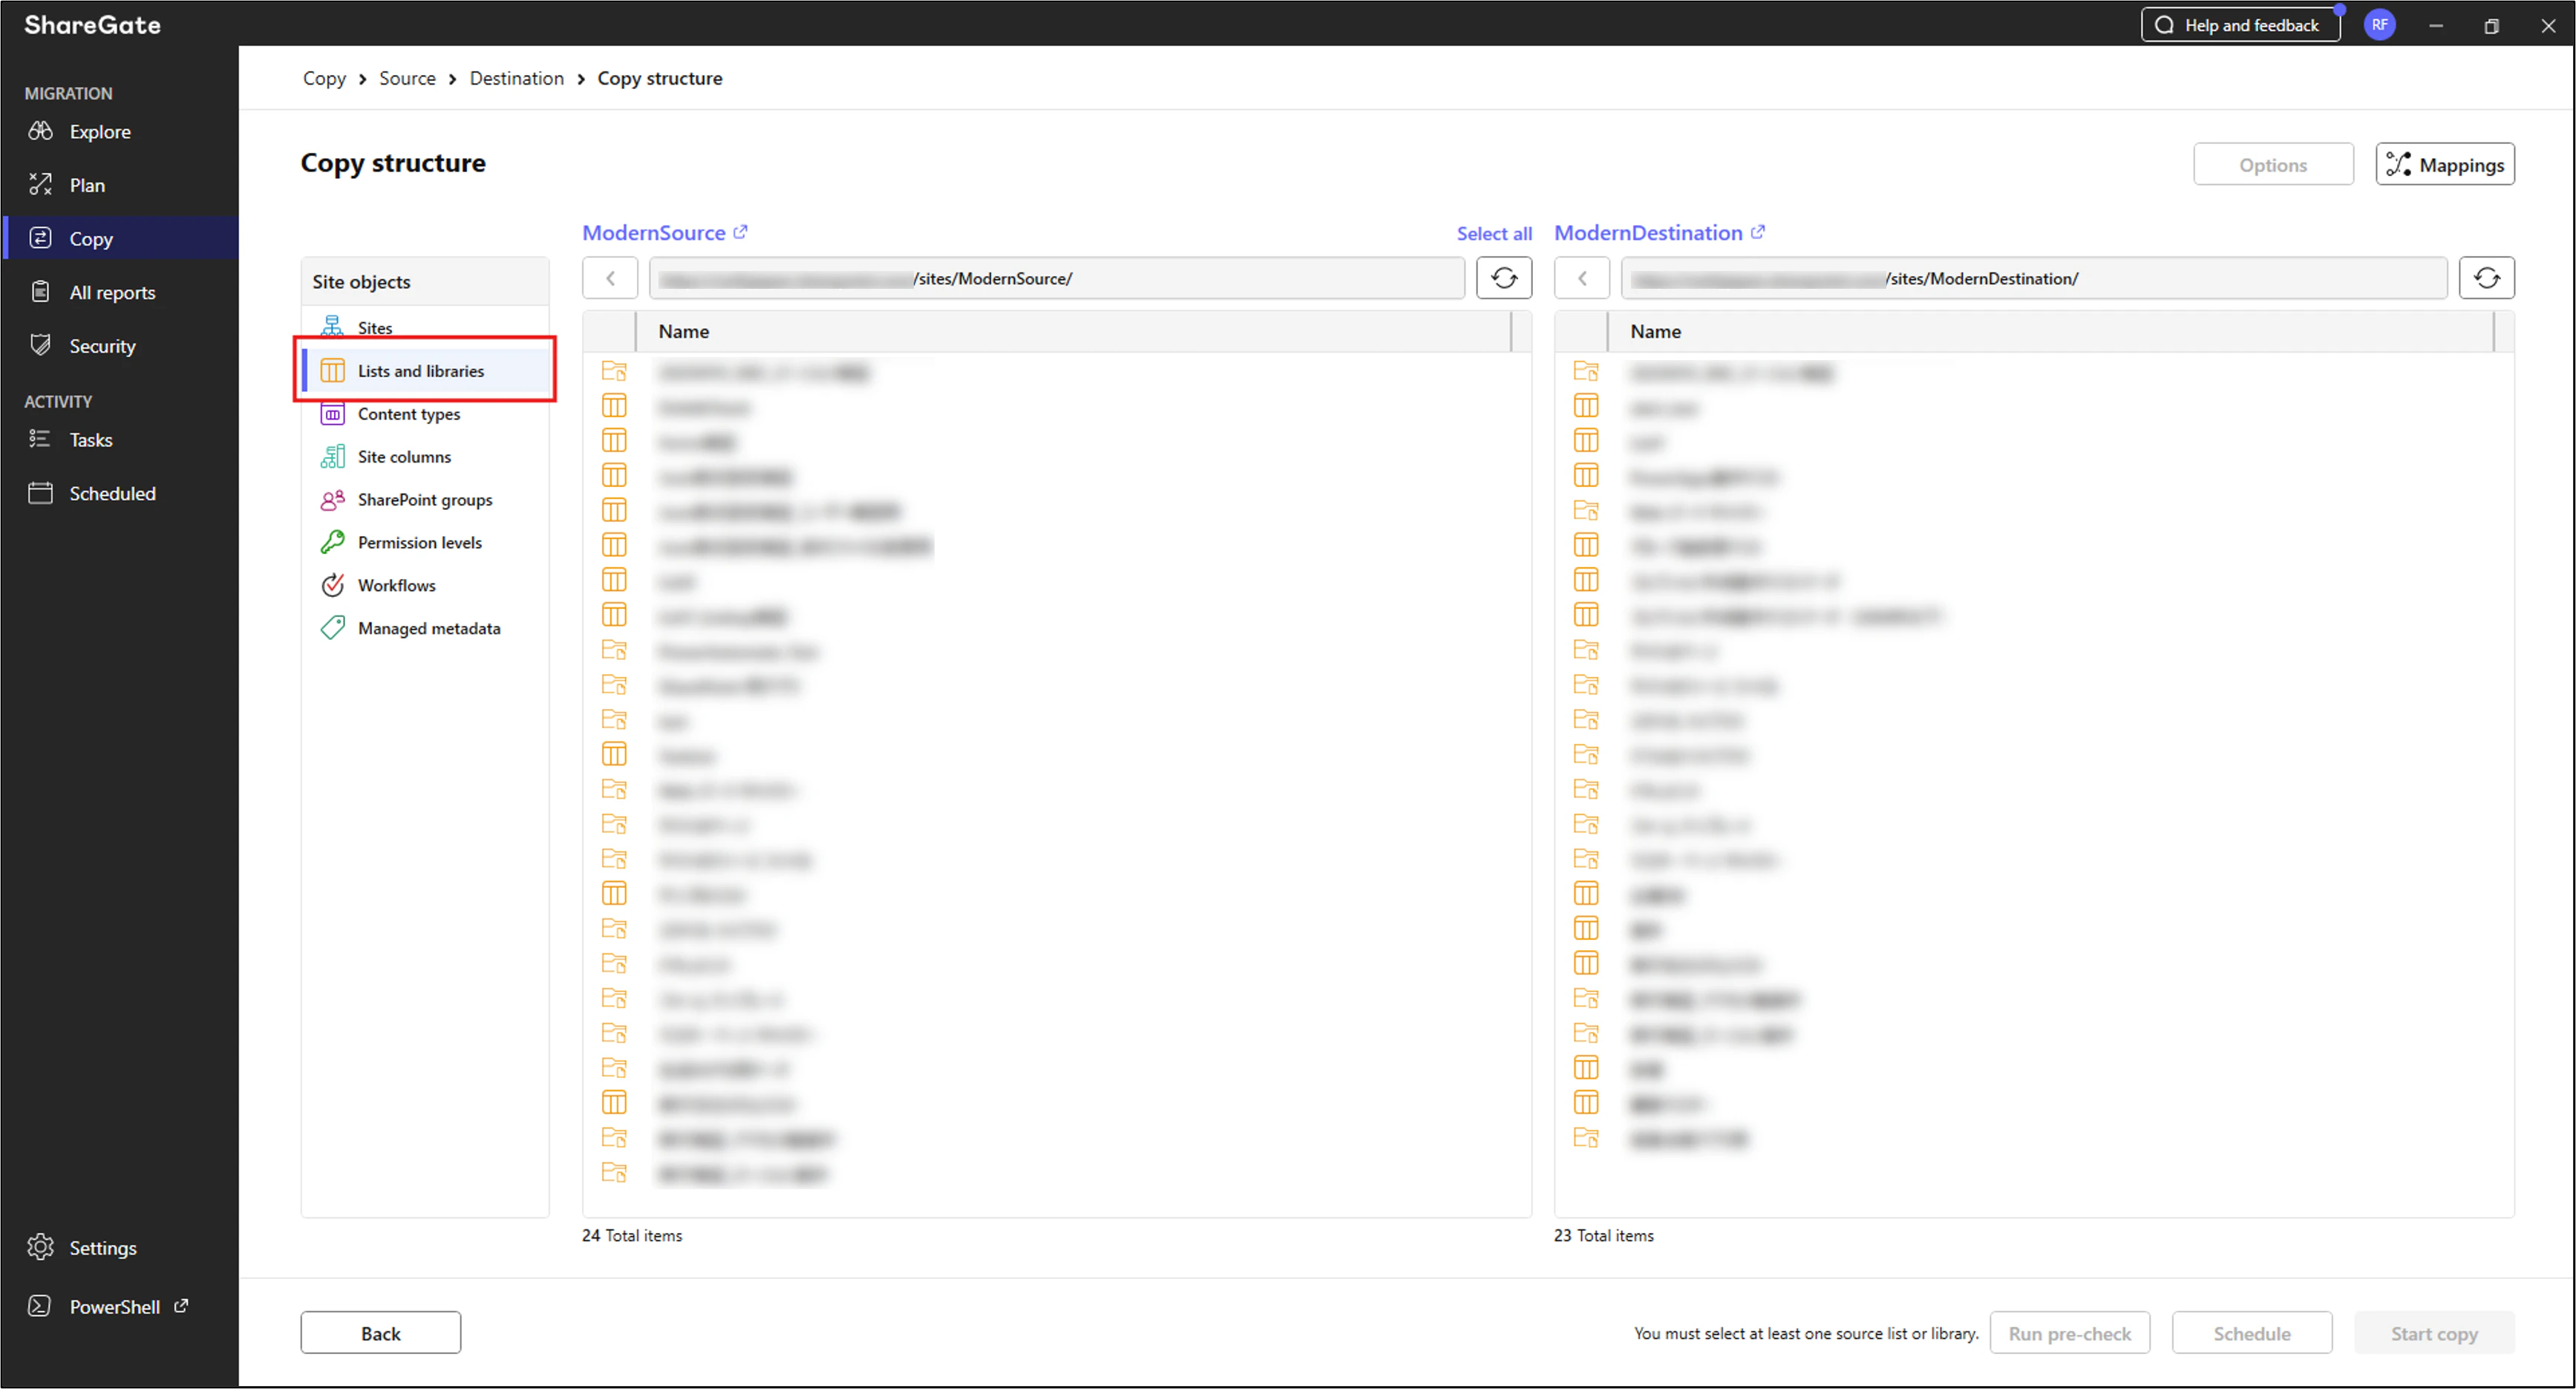Click the All reports clipboard icon
Screen dimensions: 2576x1389
(40, 291)
